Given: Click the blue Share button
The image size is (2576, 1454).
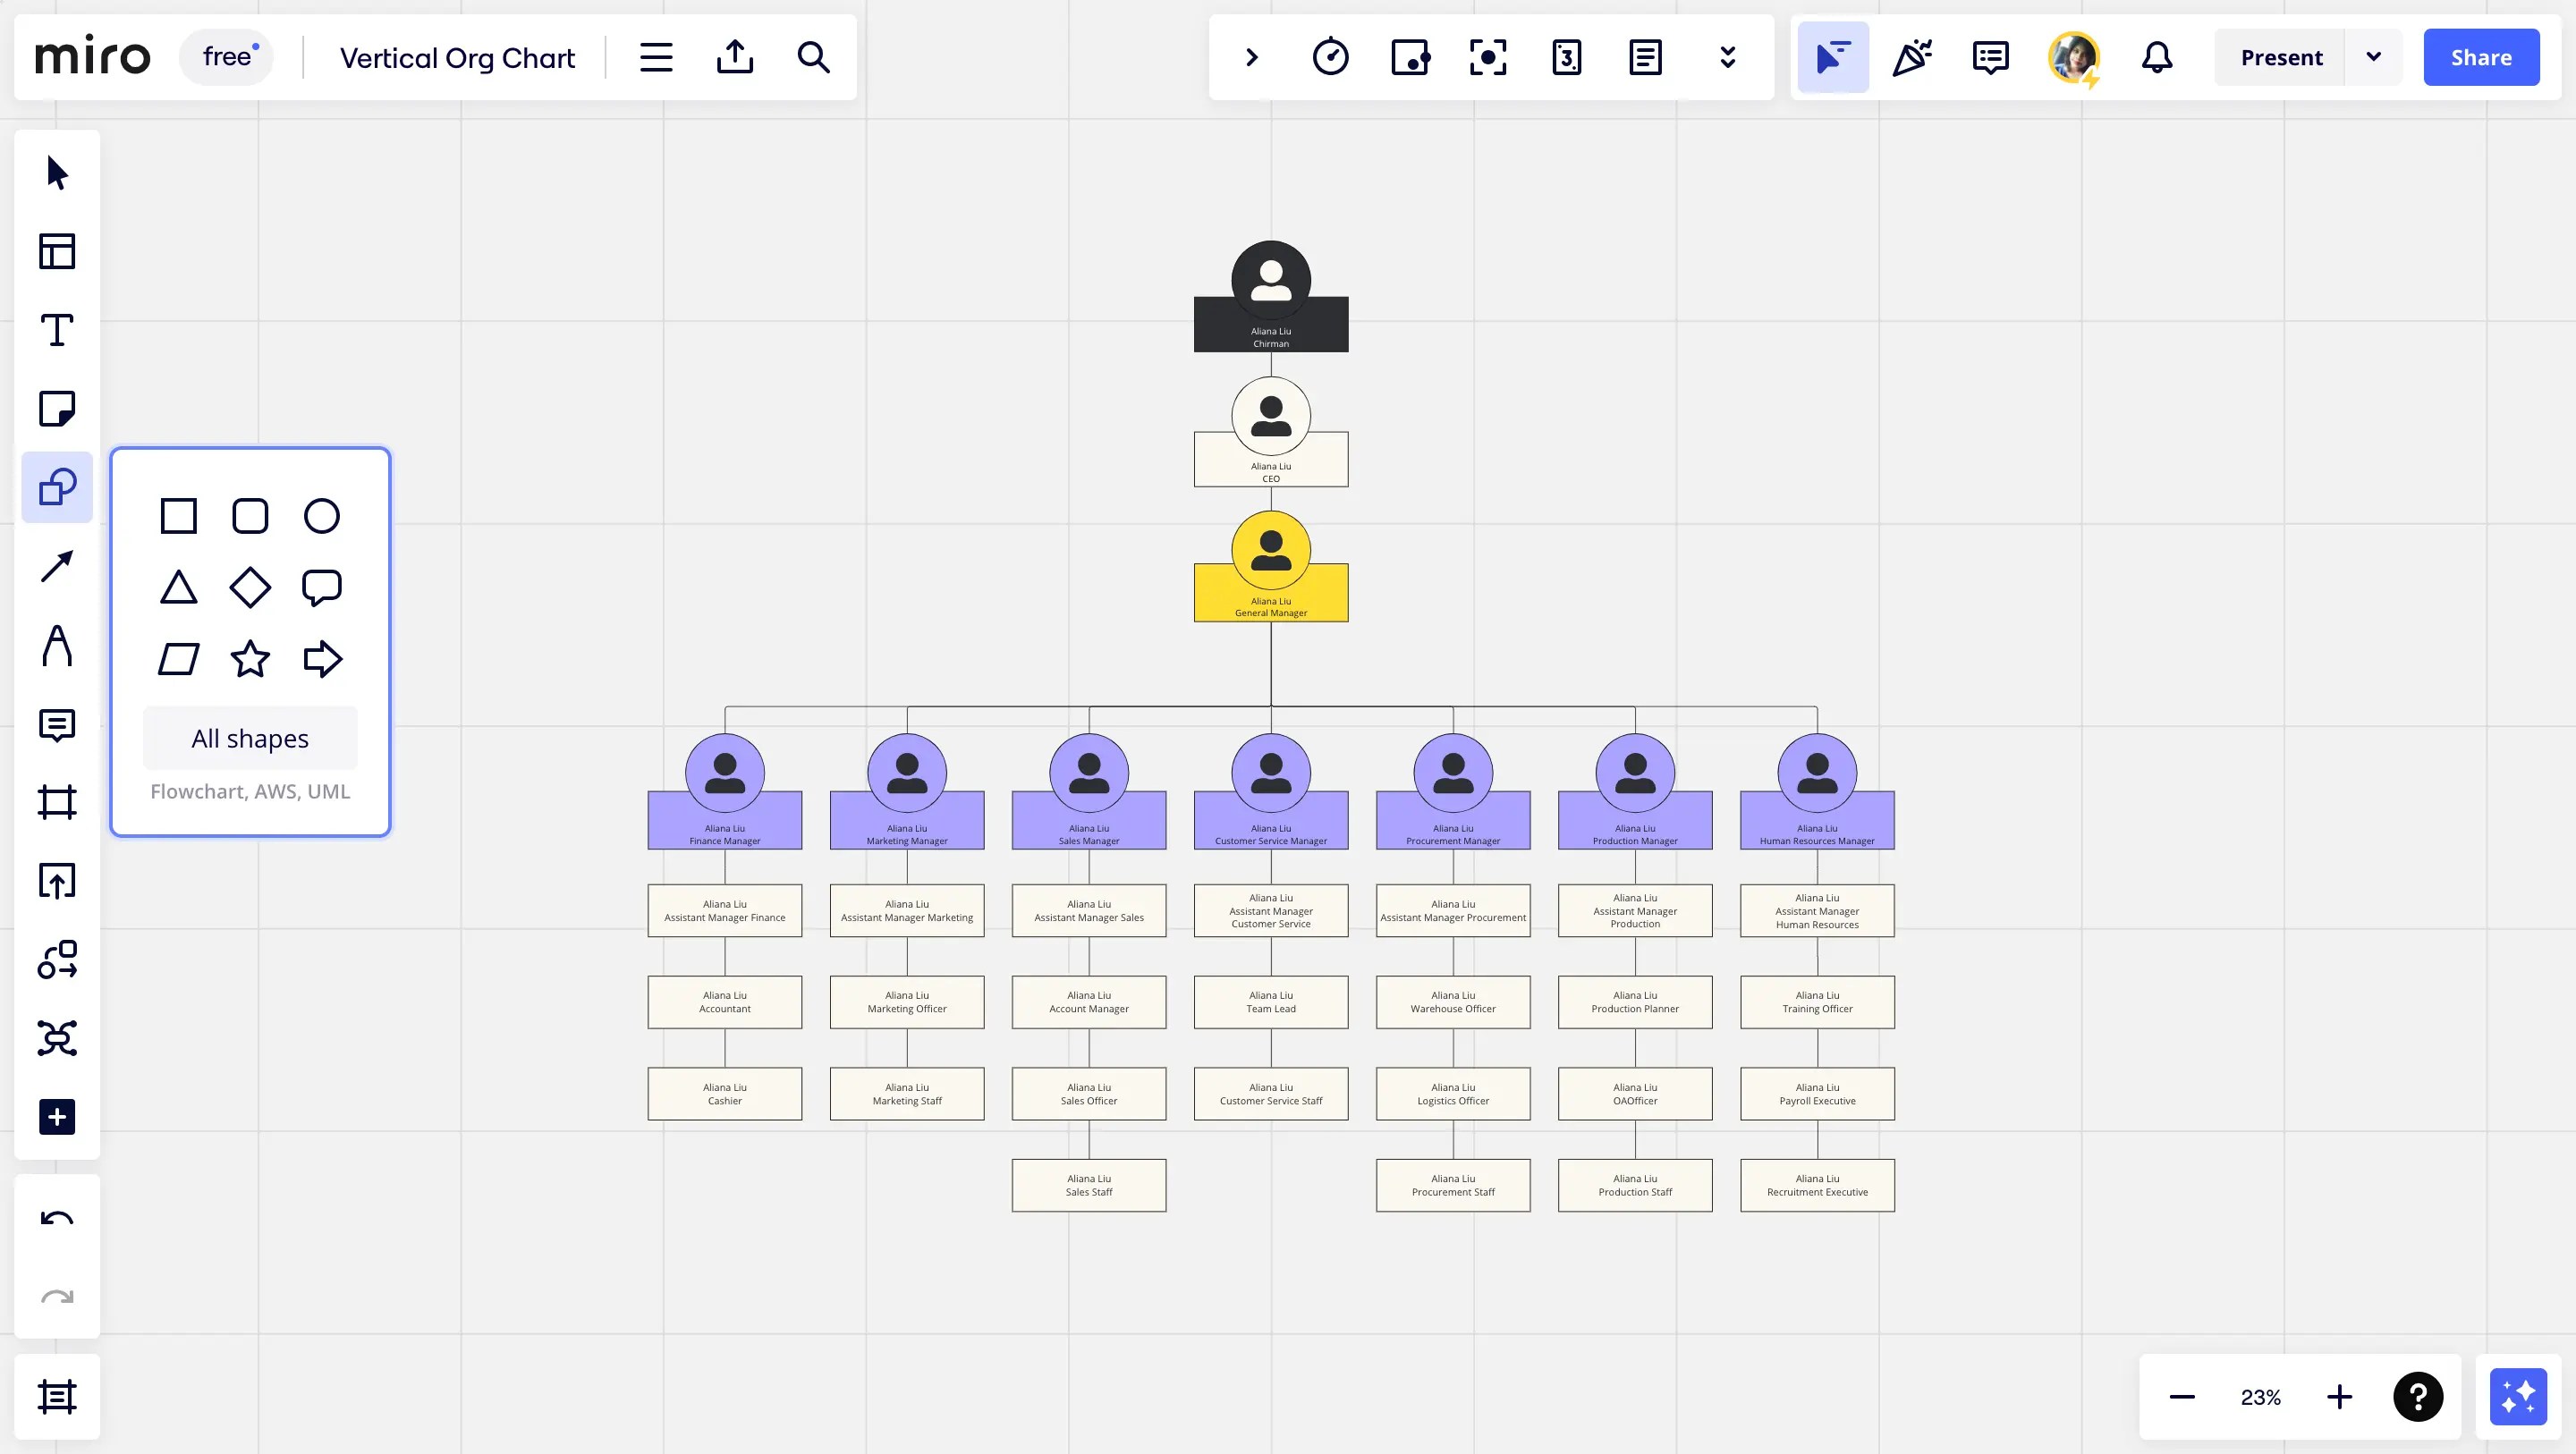Looking at the screenshot, I should click(x=2480, y=57).
